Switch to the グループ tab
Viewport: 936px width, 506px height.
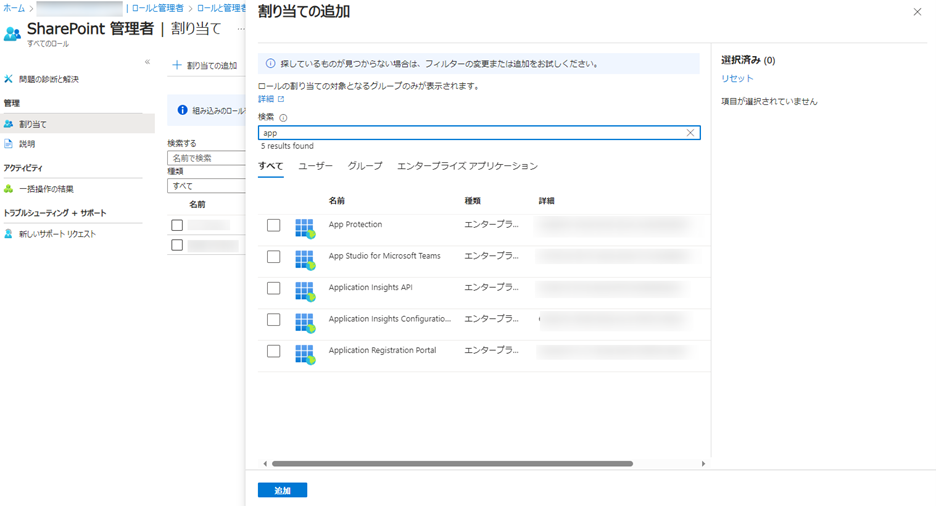coord(365,166)
